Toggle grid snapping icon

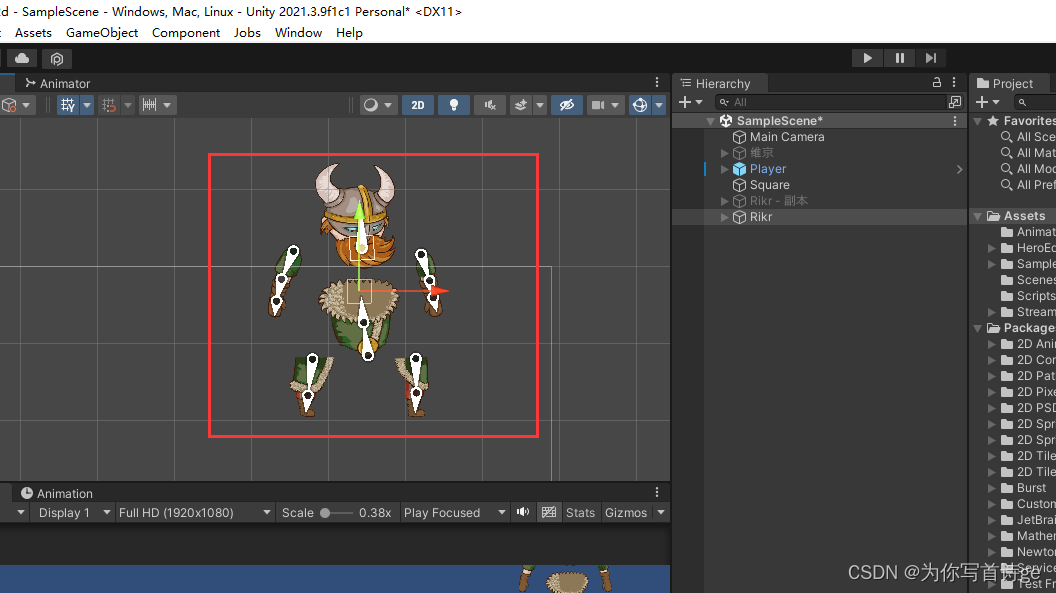pos(108,105)
